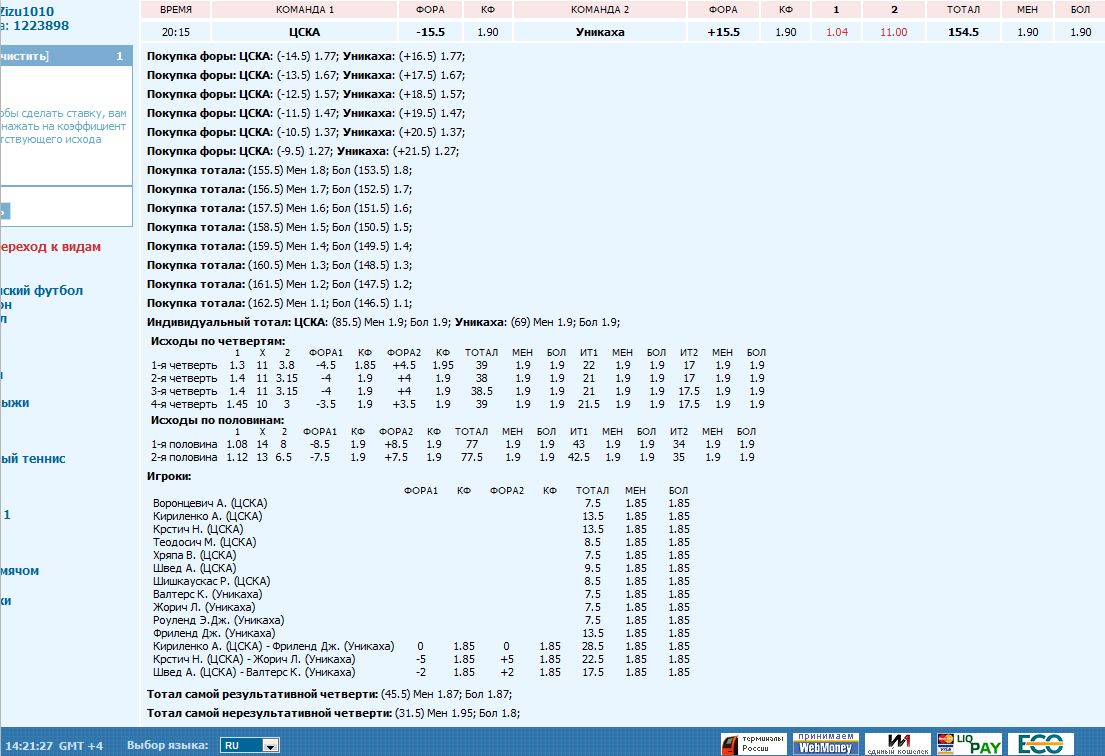The height and width of the screenshot is (756, 1105).
Task: Click the Уникаха team name in header row
Action: click(600, 32)
